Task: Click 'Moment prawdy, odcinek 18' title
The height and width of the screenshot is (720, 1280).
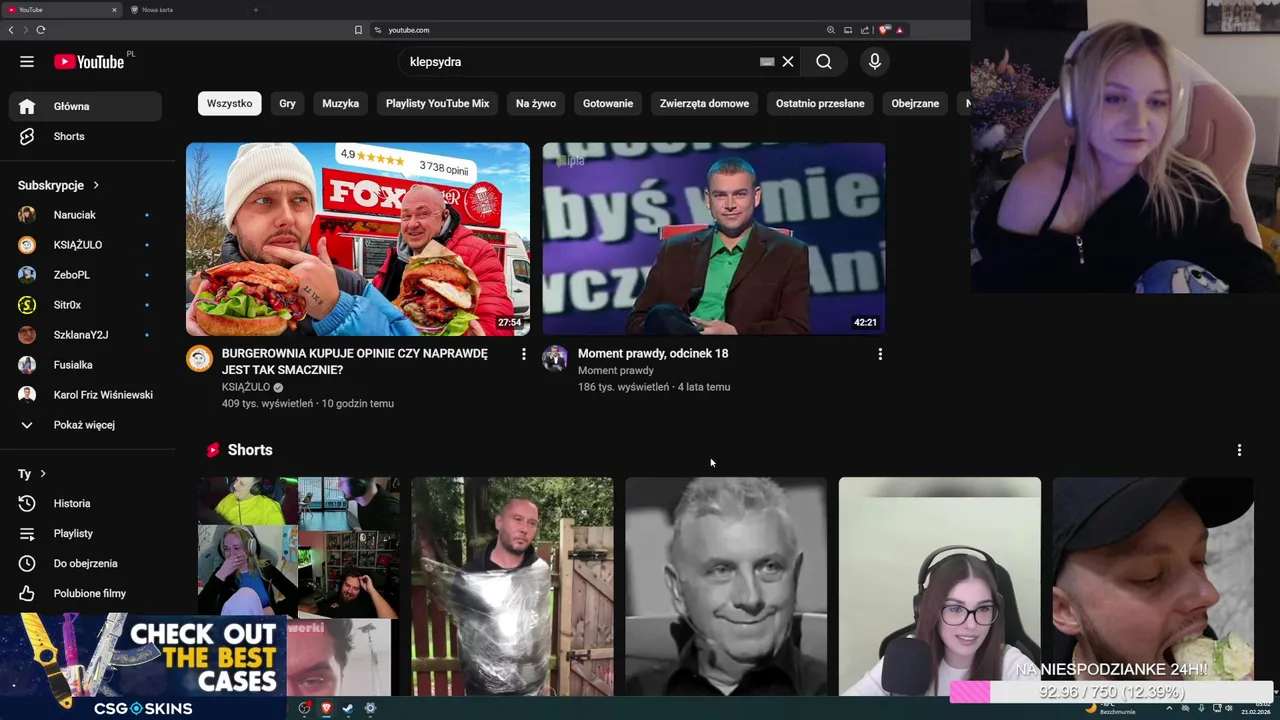Action: 653,353
